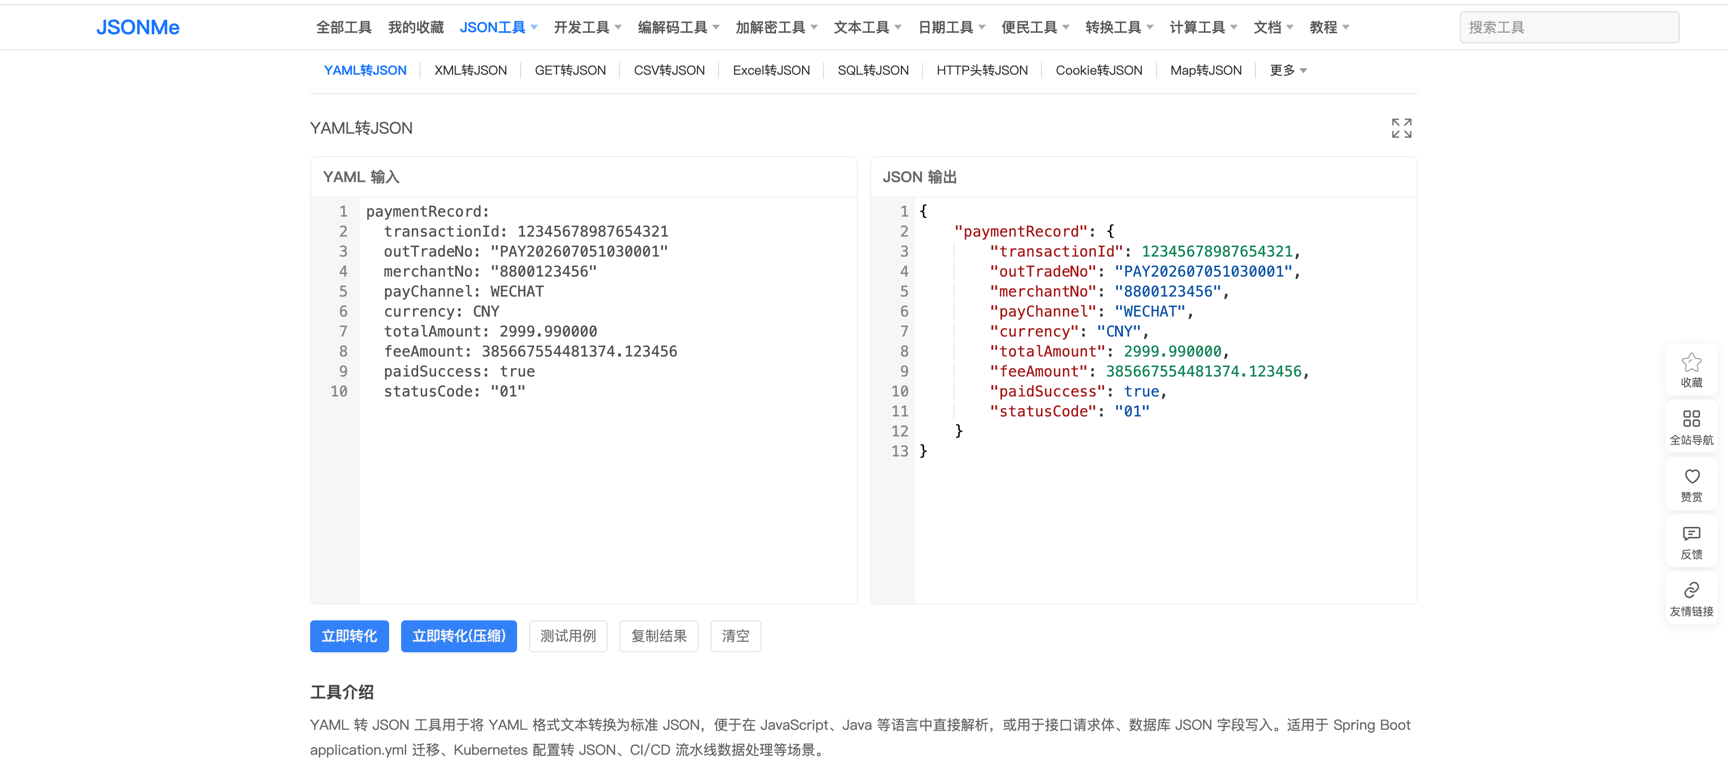Open the 文档 dropdown menu
Image resolution: width=1728 pixels, height=770 pixels.
click(x=1274, y=27)
